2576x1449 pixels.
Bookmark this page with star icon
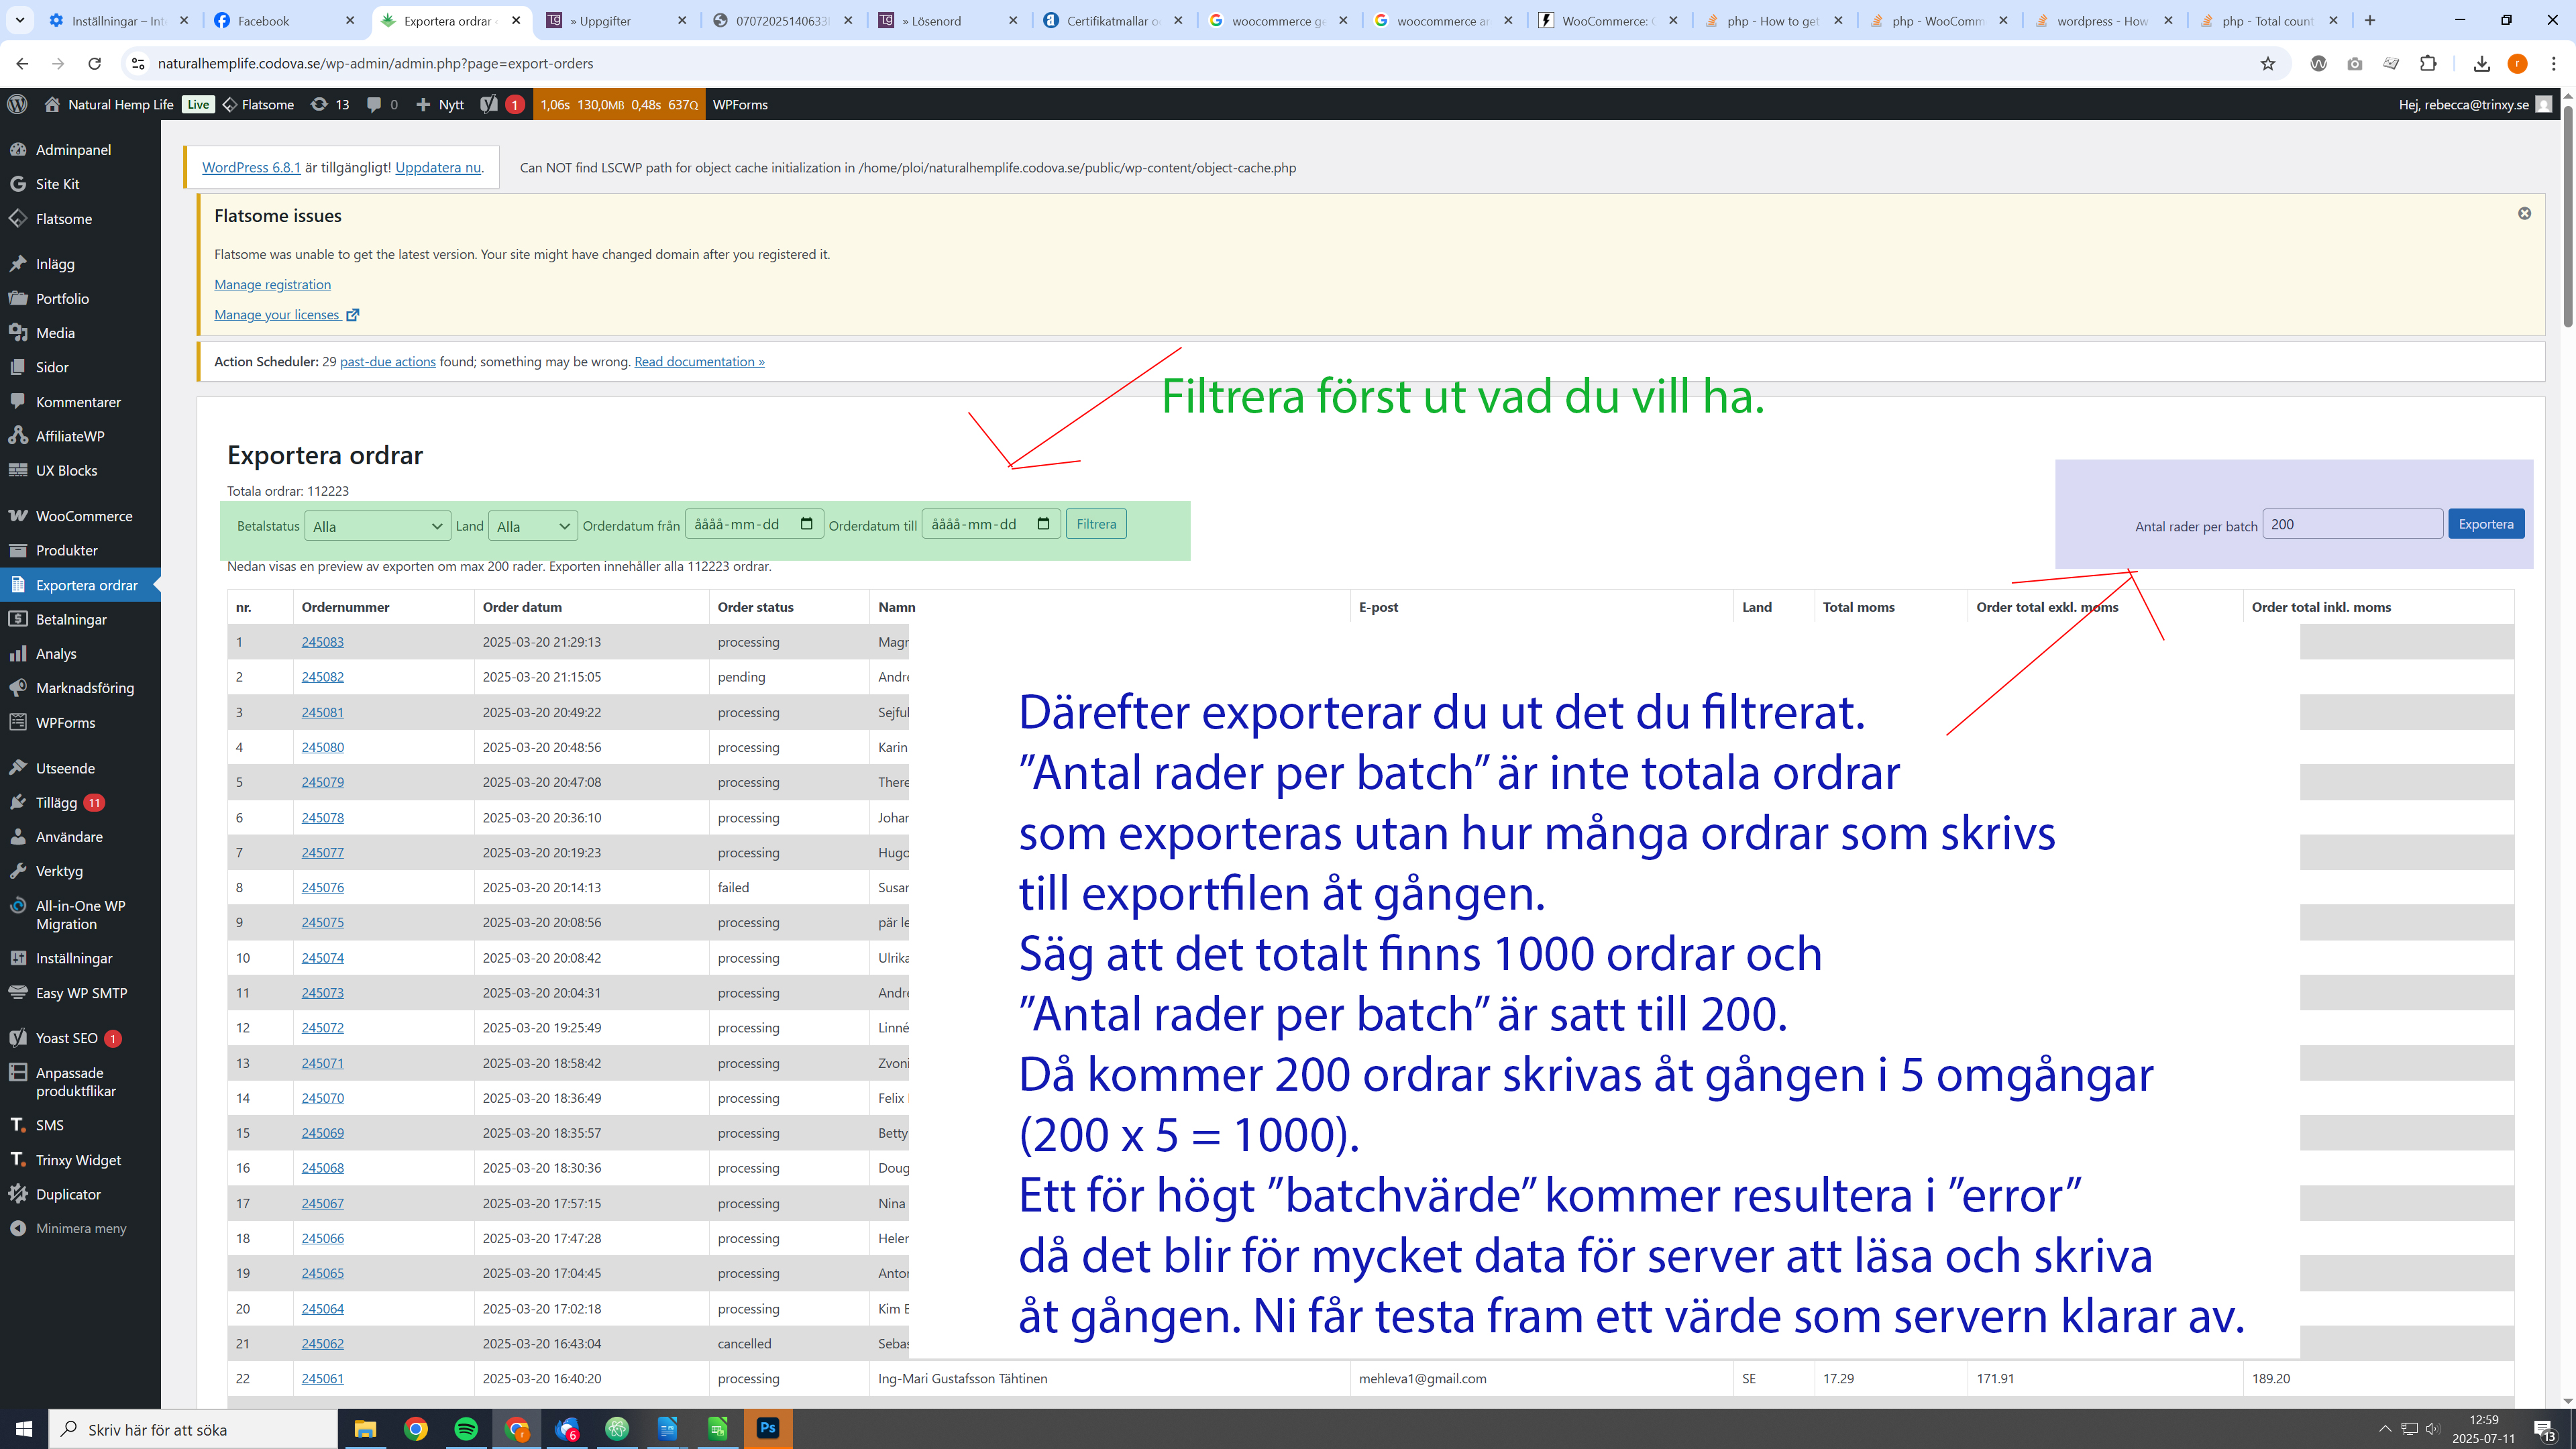2268,63
